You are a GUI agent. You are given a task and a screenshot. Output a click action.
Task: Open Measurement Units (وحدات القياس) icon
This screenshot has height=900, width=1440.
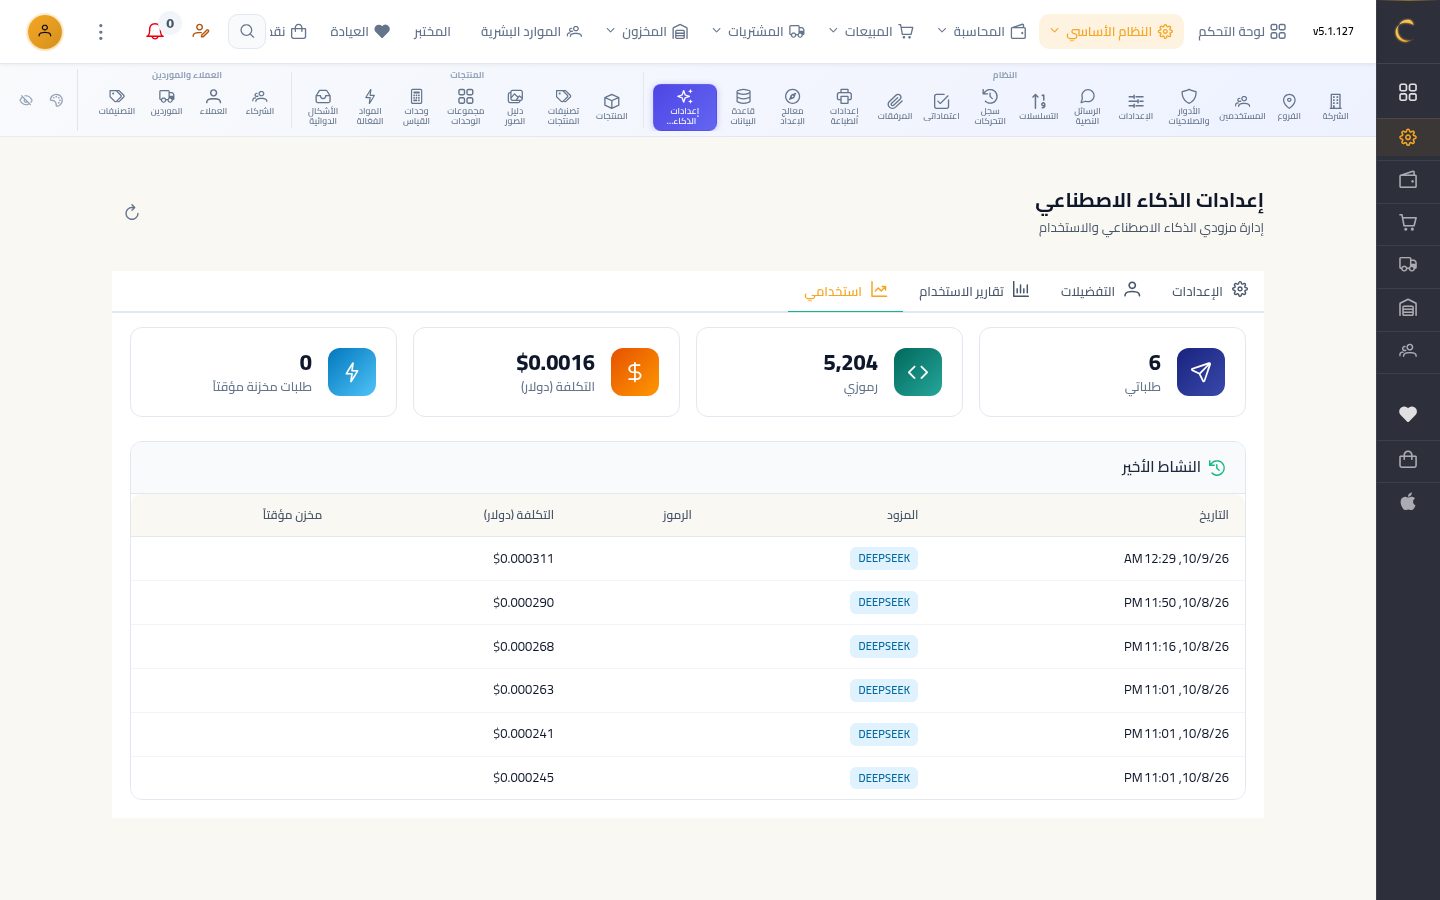click(416, 107)
